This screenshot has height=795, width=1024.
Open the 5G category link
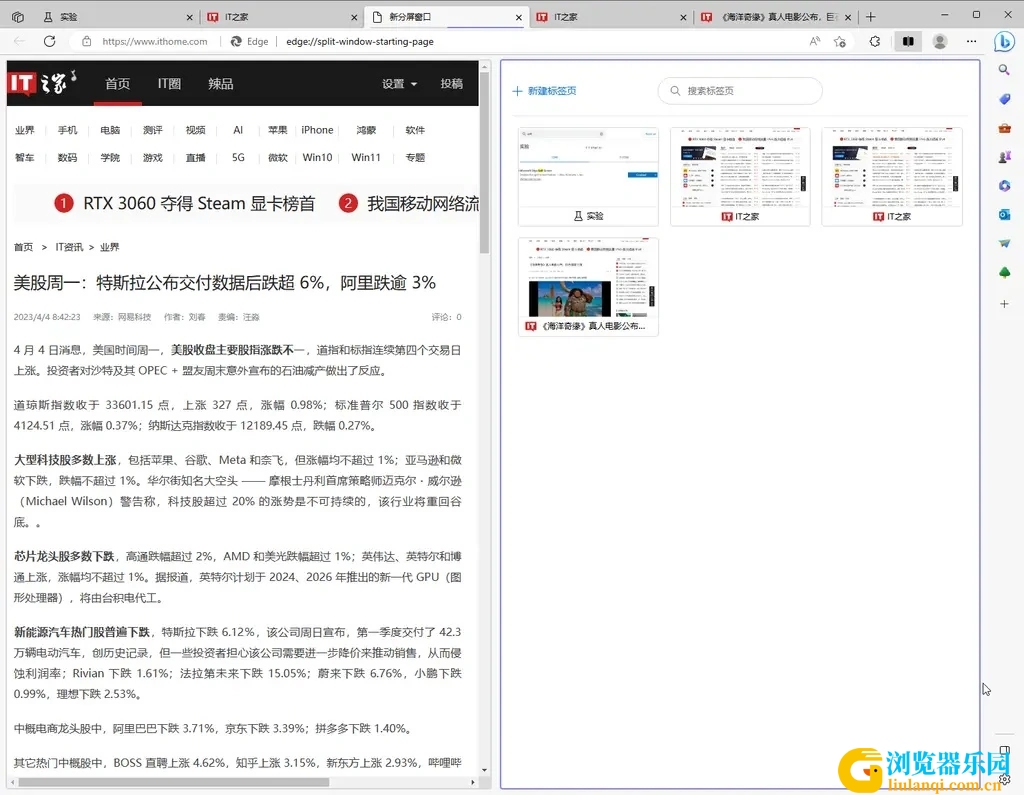(x=238, y=157)
